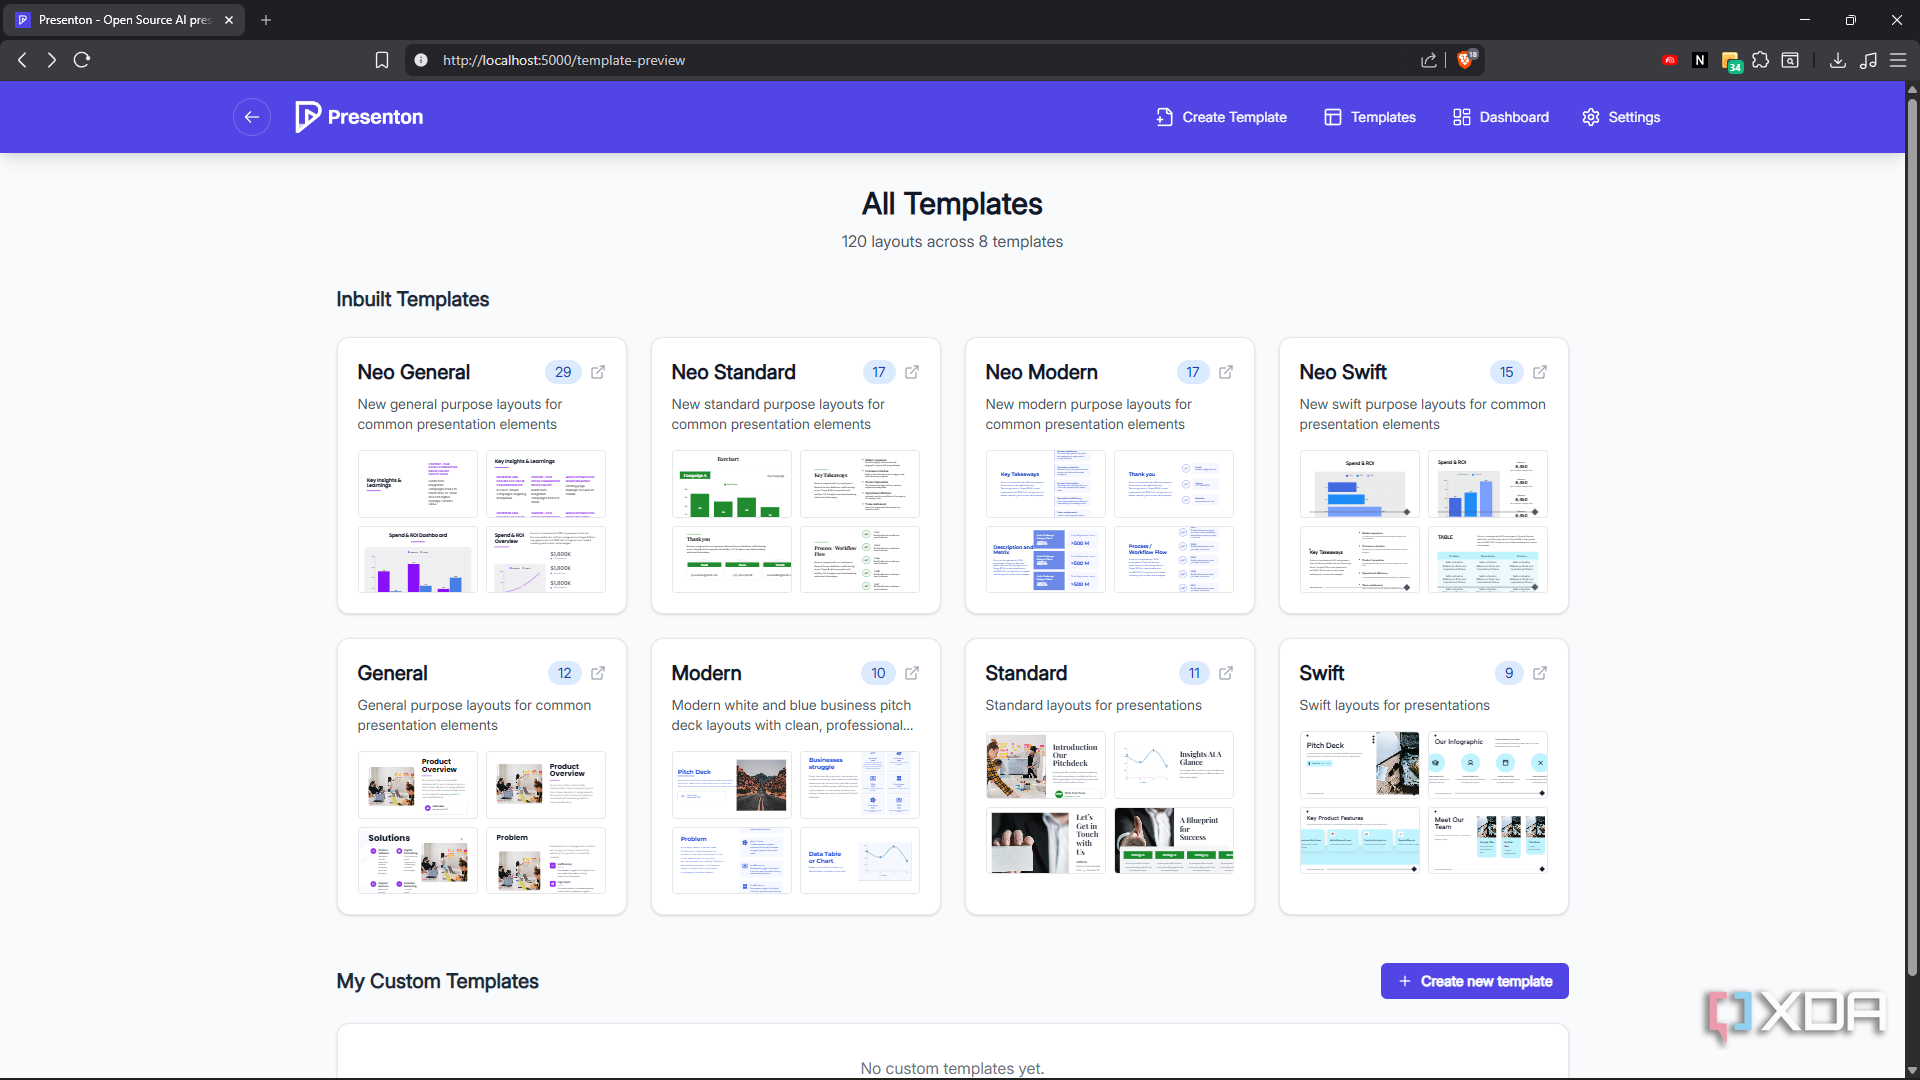Open the Modern template card title
Viewport: 1920px width, 1080px height.
click(x=706, y=673)
